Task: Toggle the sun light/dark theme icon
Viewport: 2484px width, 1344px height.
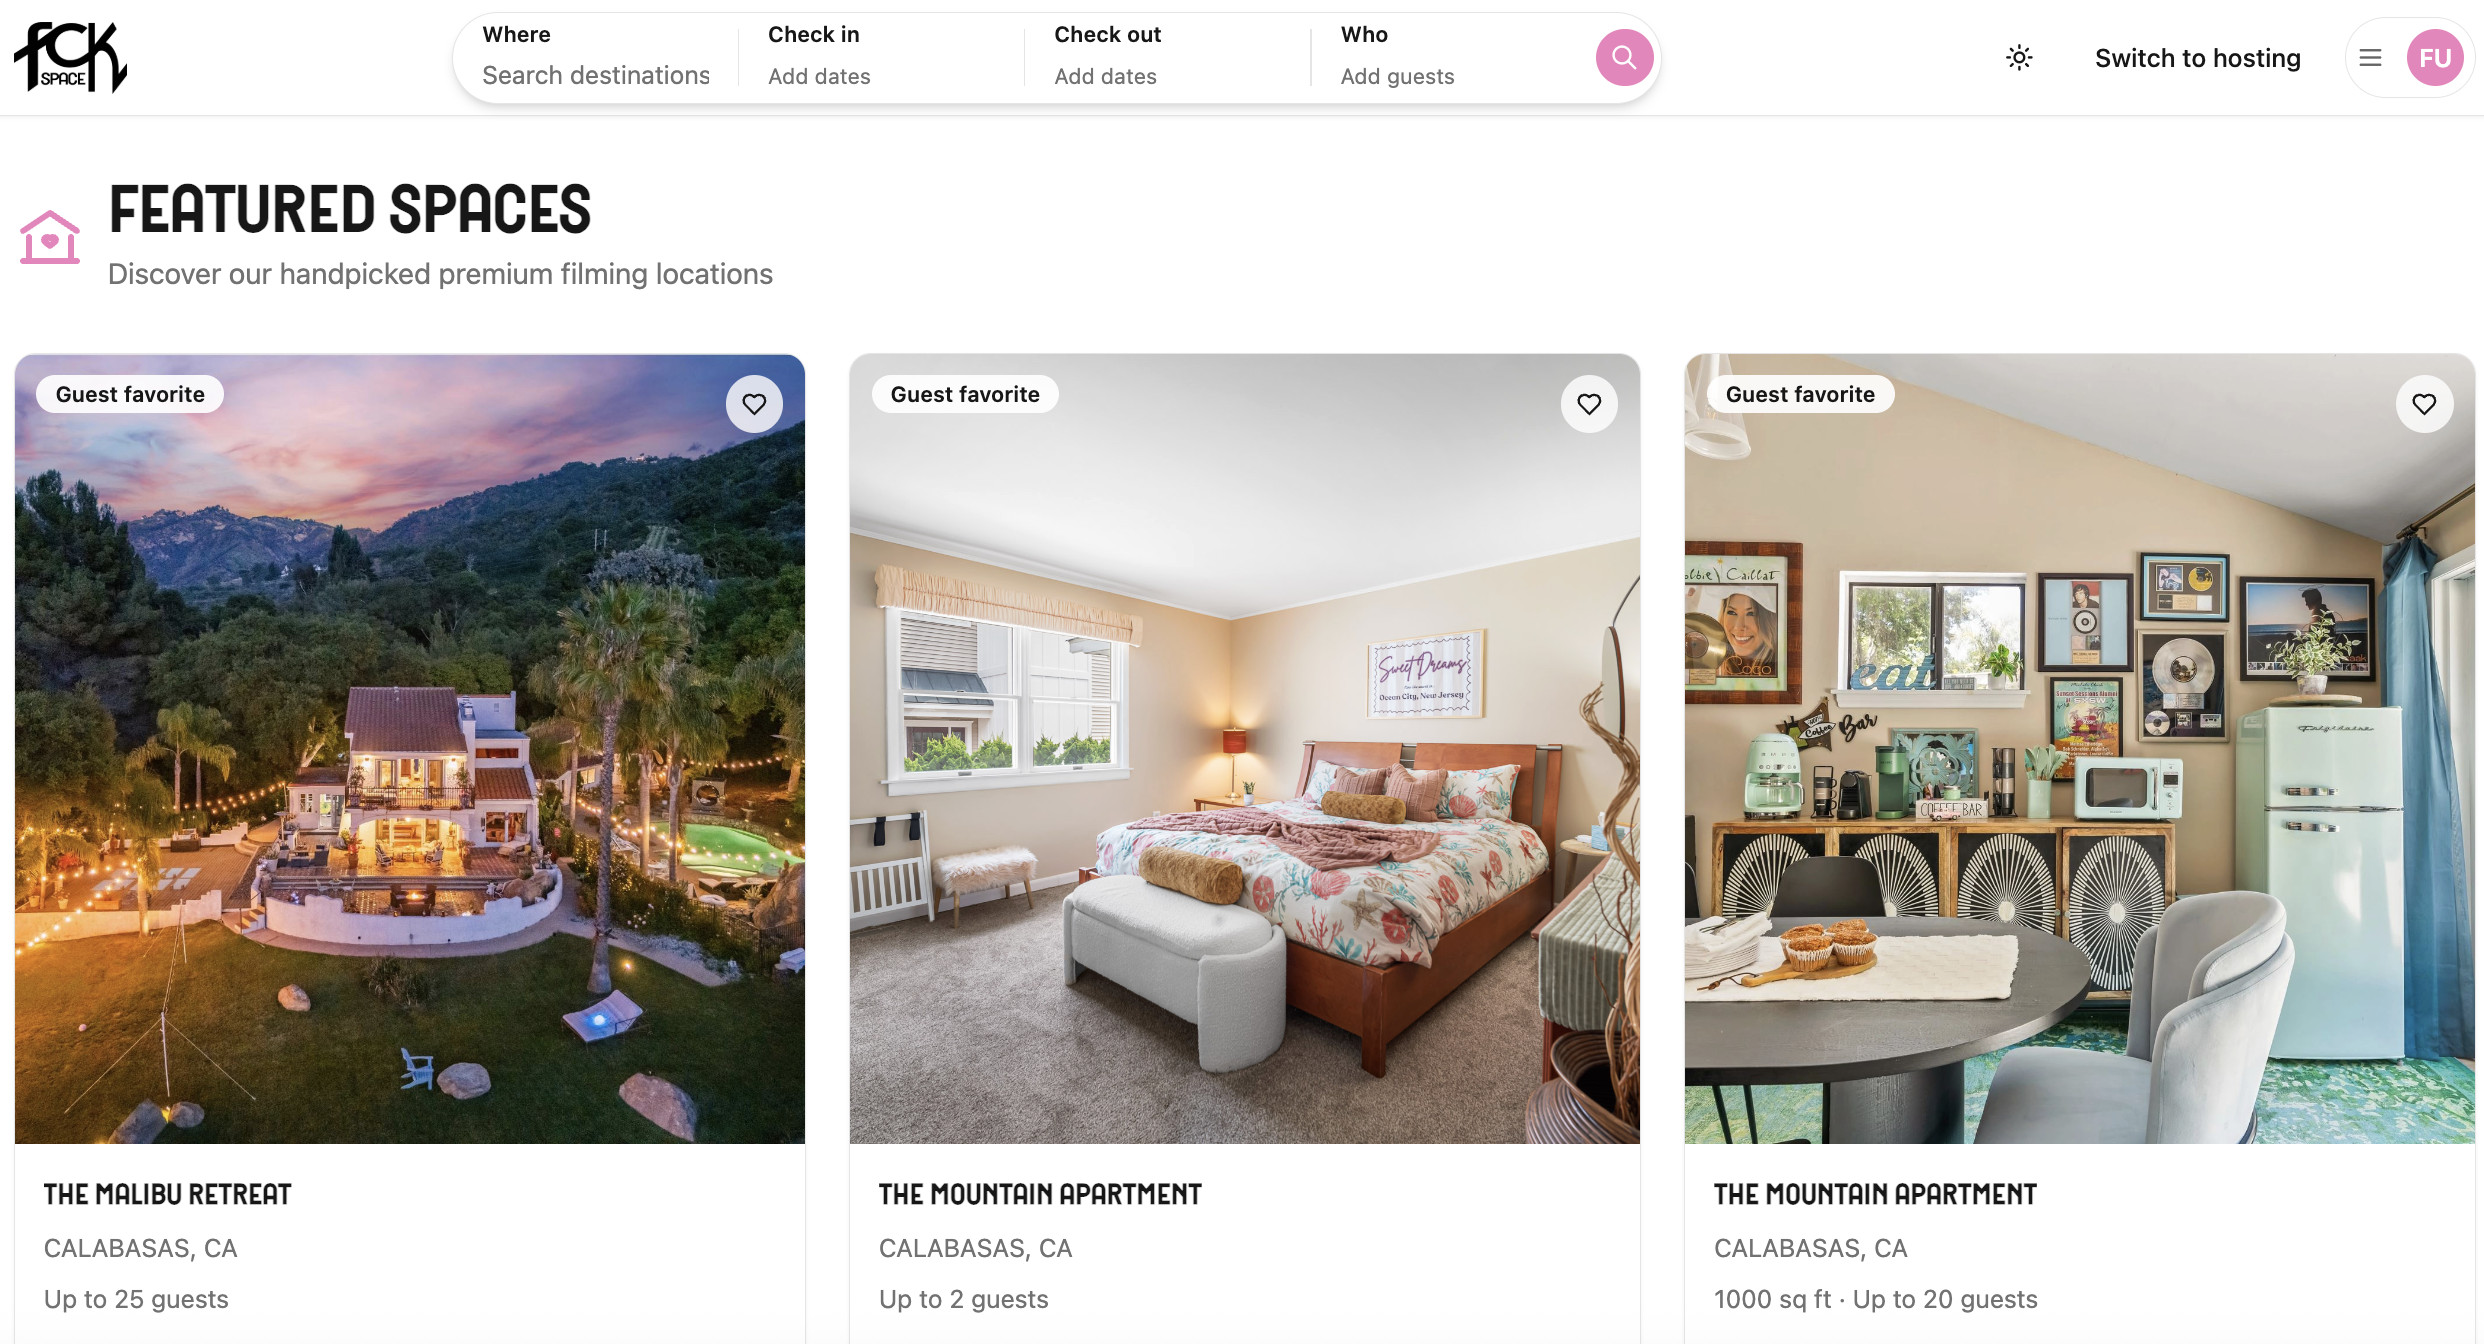Action: click(x=2019, y=58)
